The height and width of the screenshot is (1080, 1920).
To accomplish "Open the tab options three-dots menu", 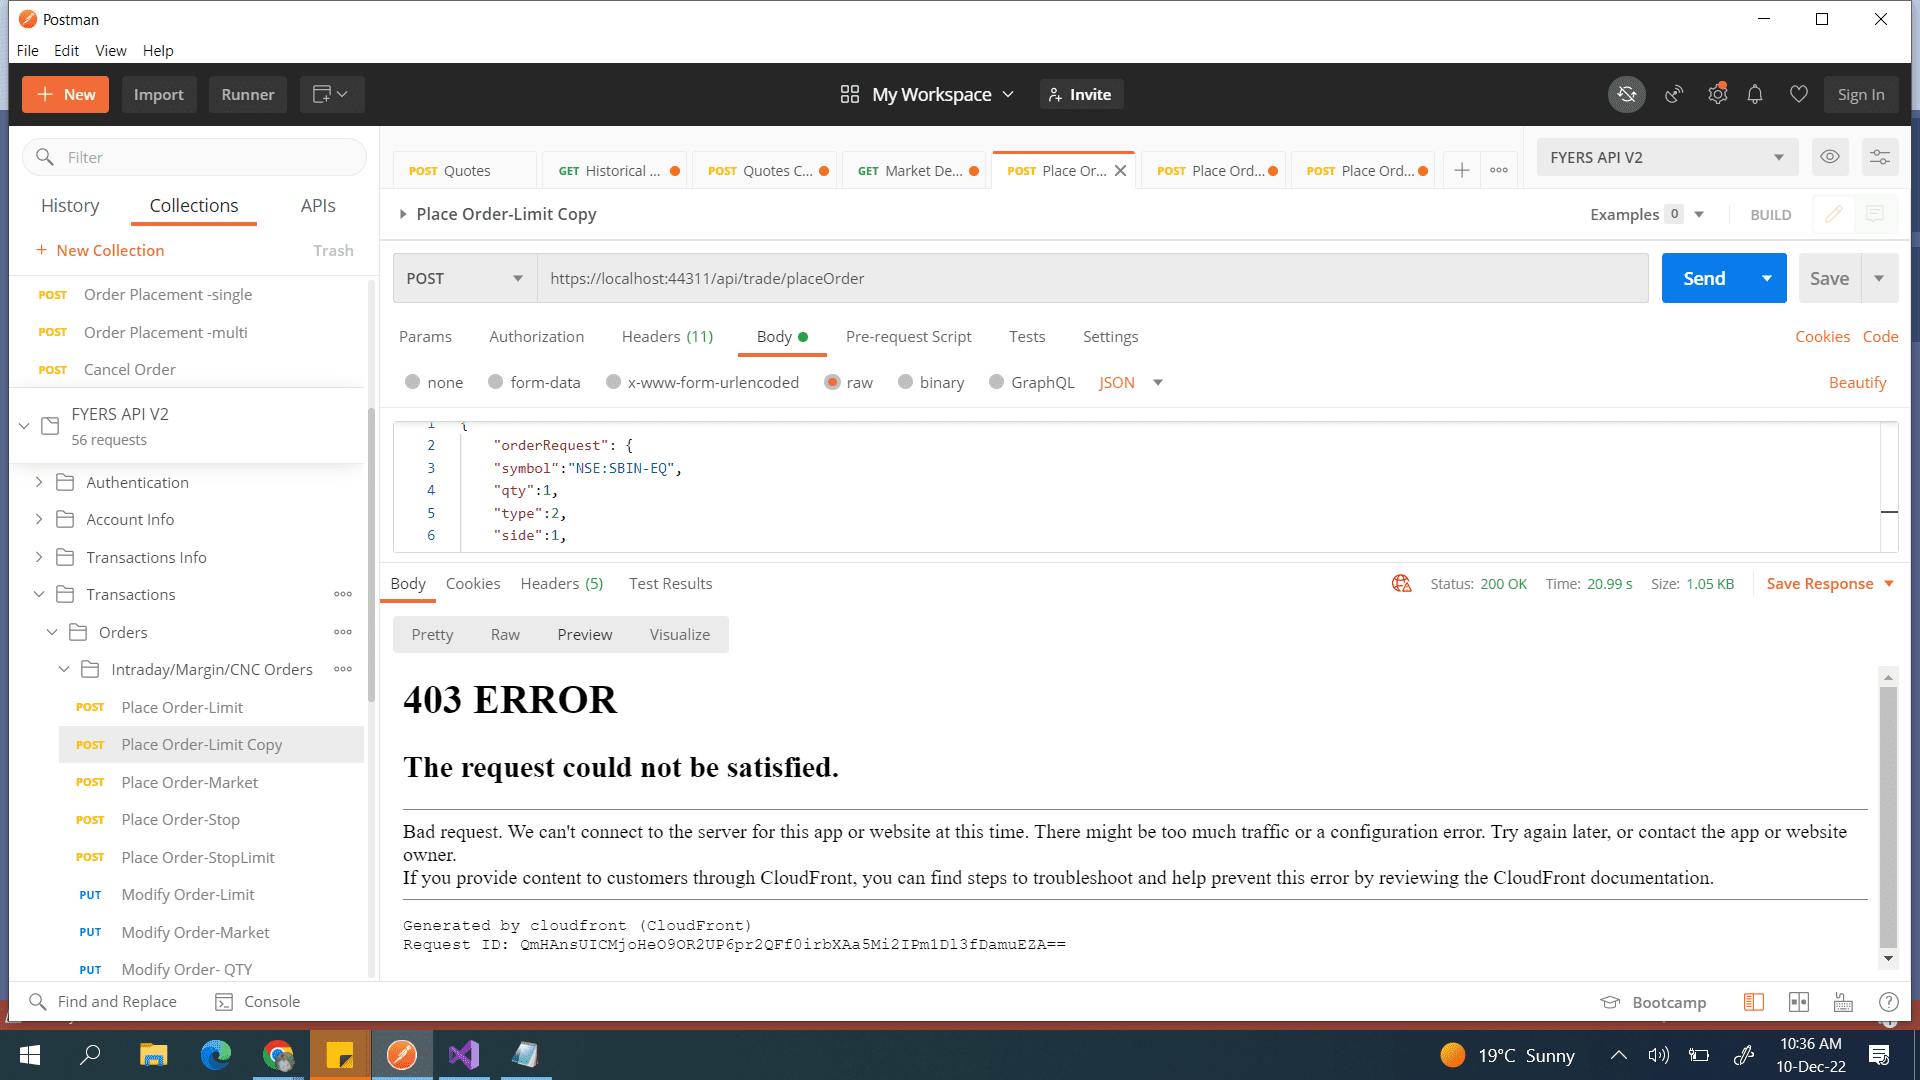I will (x=1499, y=171).
